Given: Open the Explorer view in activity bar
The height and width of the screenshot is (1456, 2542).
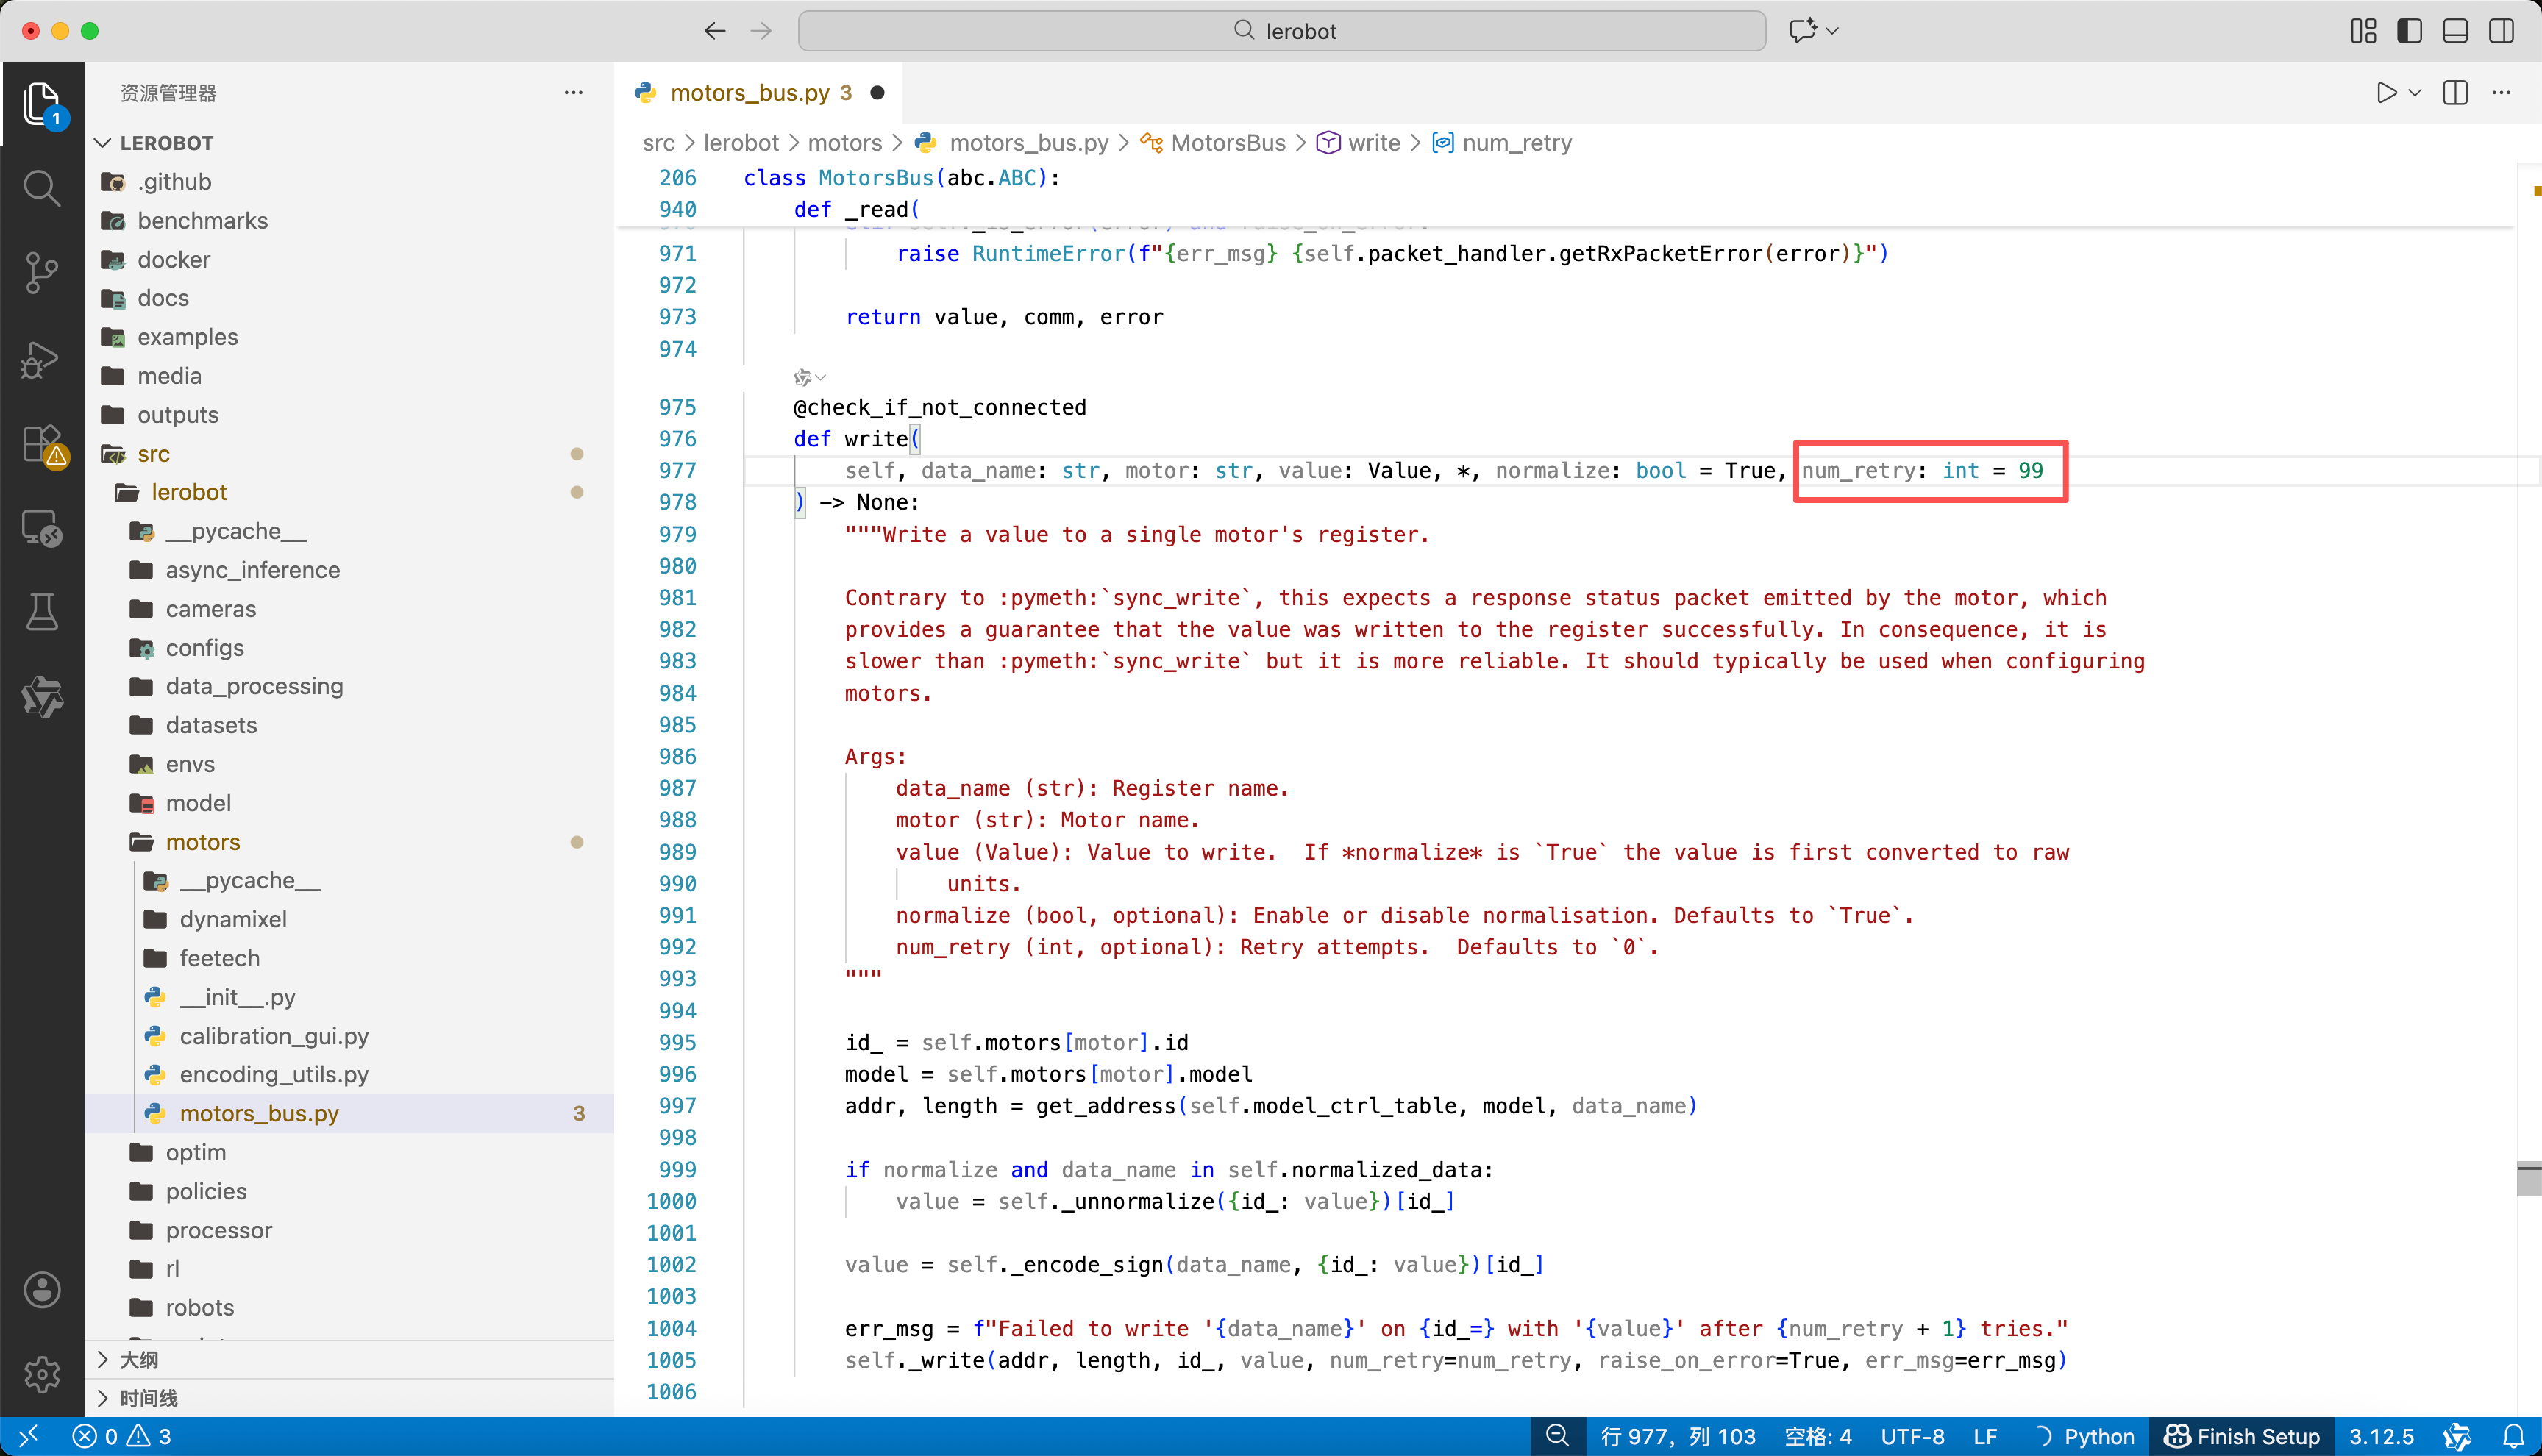Looking at the screenshot, I should pyautogui.click(x=42, y=104).
